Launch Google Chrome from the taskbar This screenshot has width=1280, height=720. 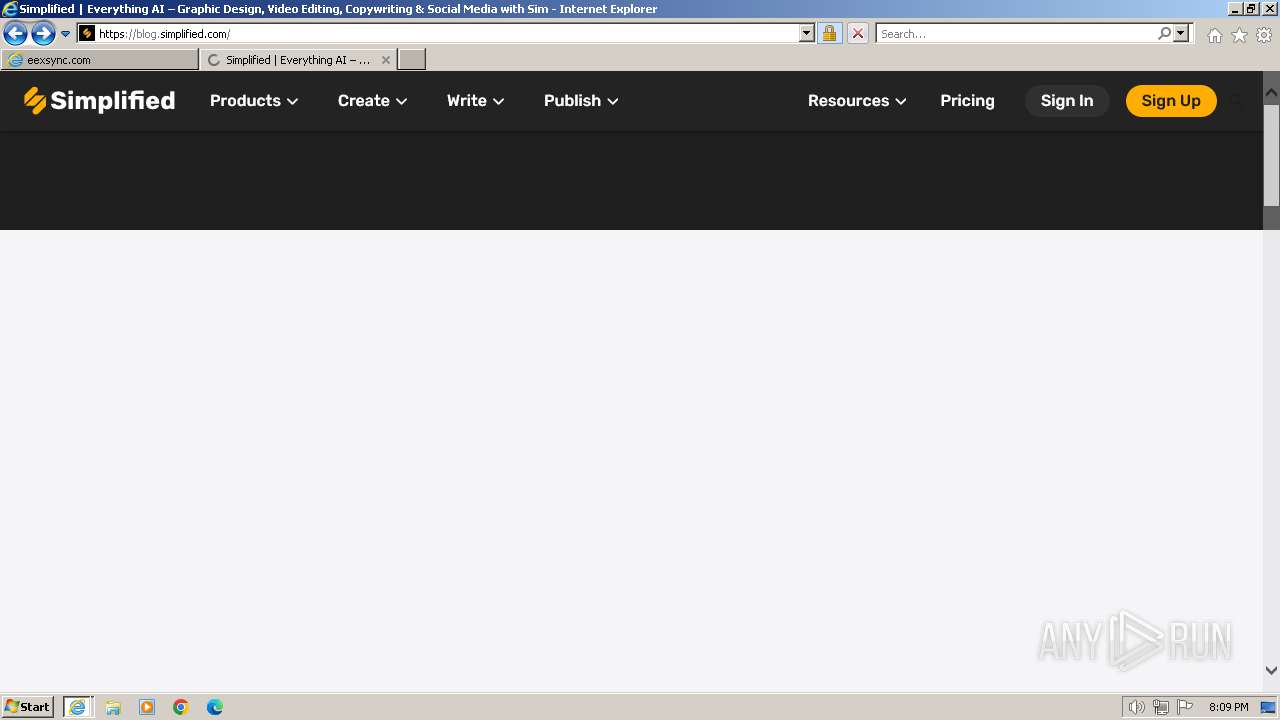coord(181,707)
